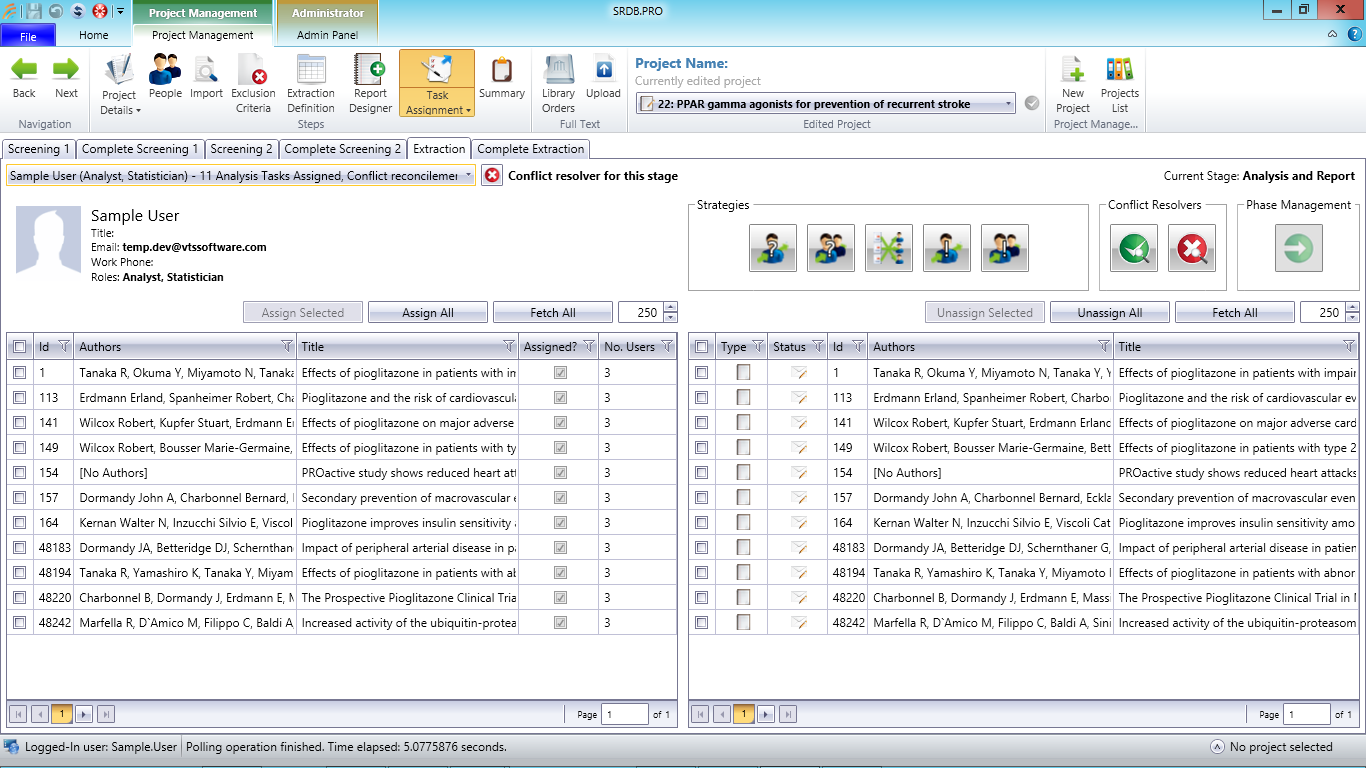1366x768 pixels.
Task: Launch the Report Designer
Action: (x=370, y=69)
